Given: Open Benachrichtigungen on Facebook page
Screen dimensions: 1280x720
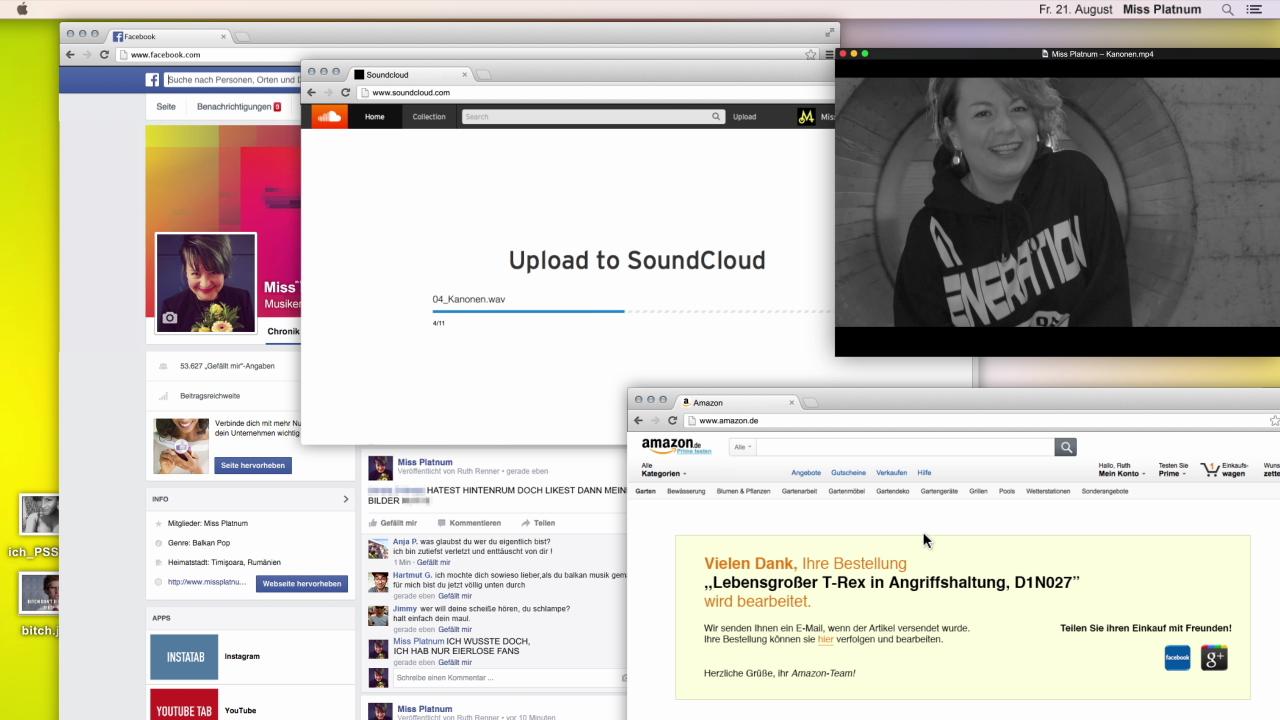Looking at the screenshot, I should pyautogui.click(x=238, y=107).
